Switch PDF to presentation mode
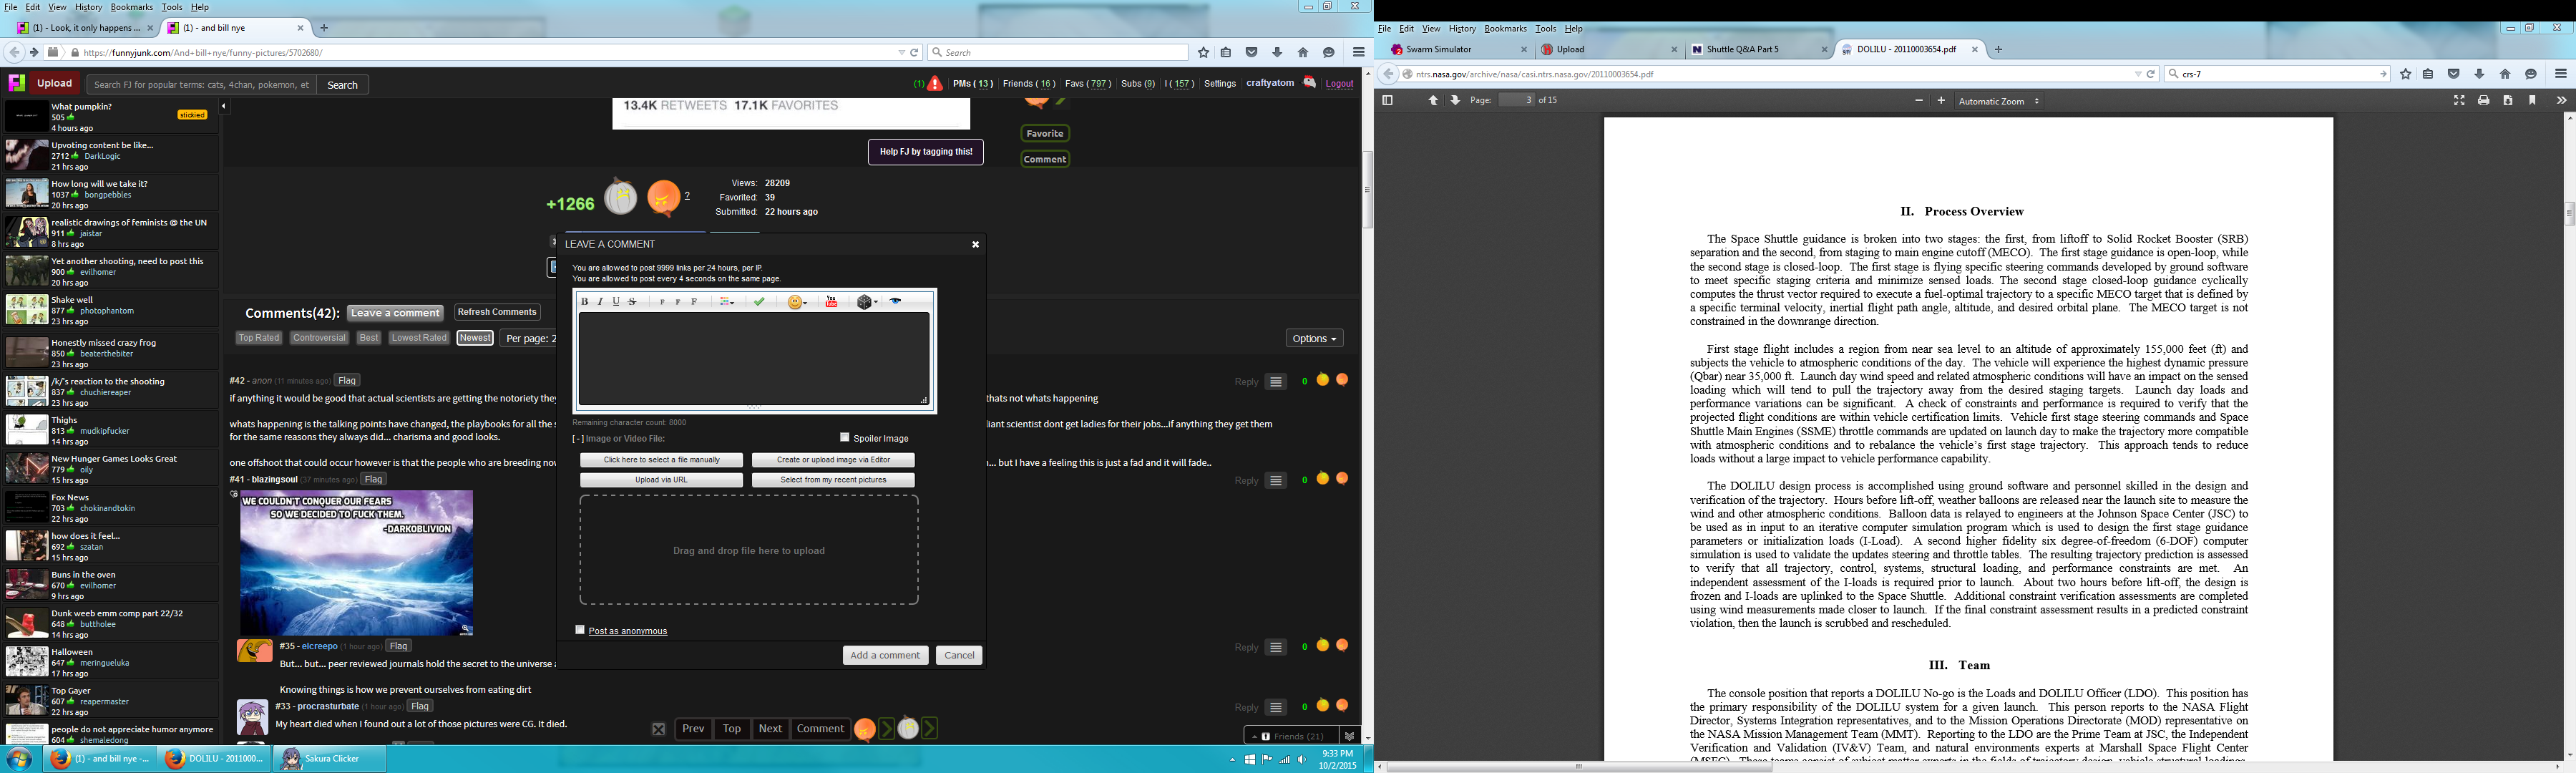This screenshot has width=2576, height=773. [2459, 101]
